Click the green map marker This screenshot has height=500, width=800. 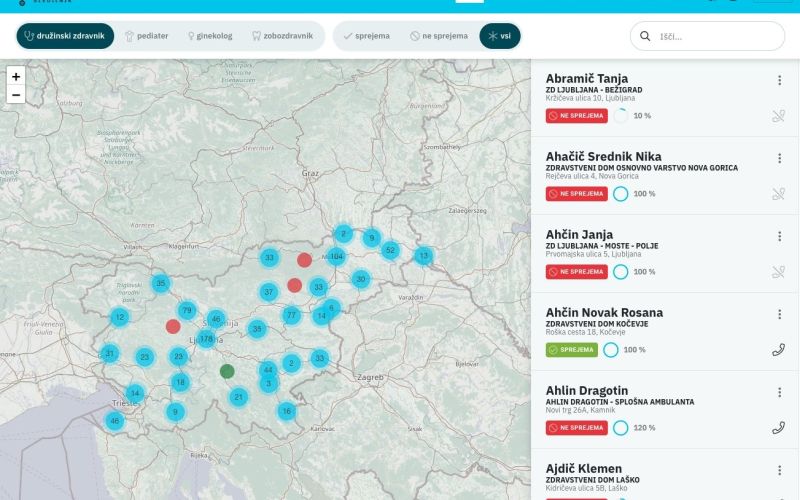click(x=227, y=371)
